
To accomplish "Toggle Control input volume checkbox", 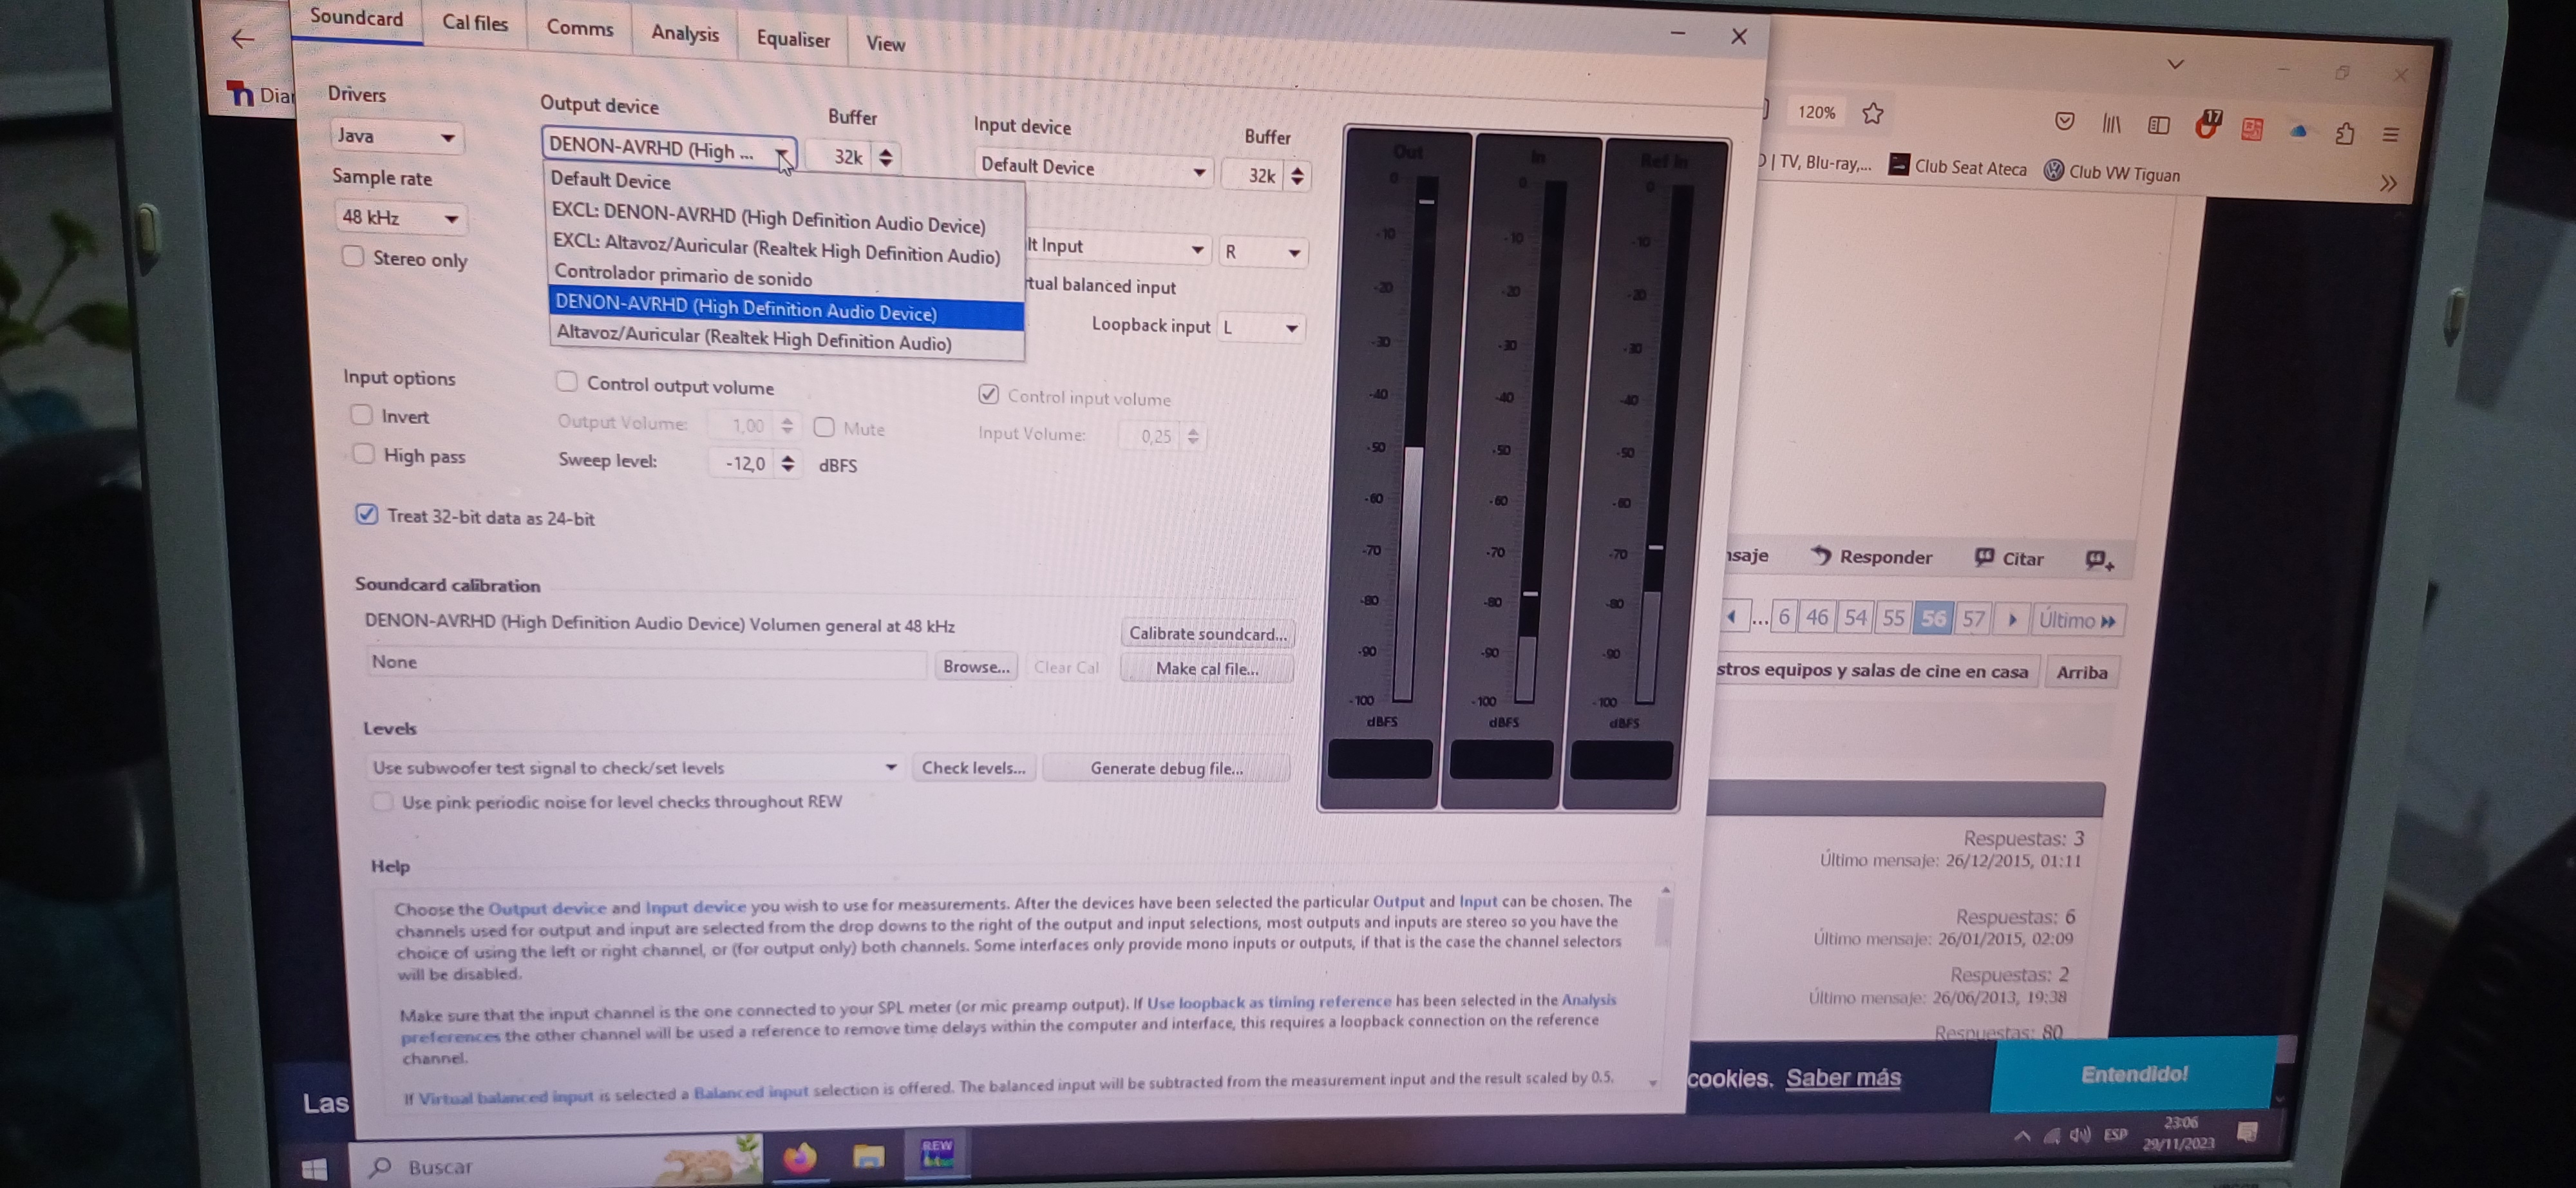I will (988, 394).
